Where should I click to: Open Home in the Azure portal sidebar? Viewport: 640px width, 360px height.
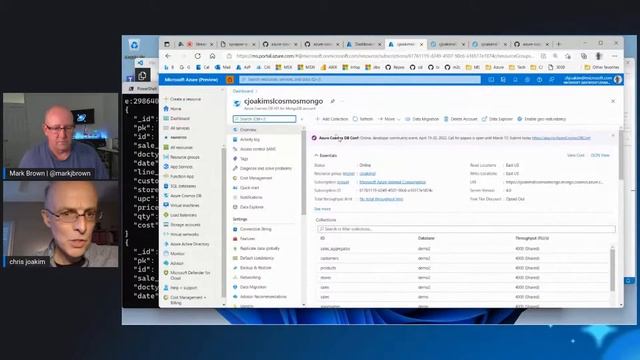176,109
